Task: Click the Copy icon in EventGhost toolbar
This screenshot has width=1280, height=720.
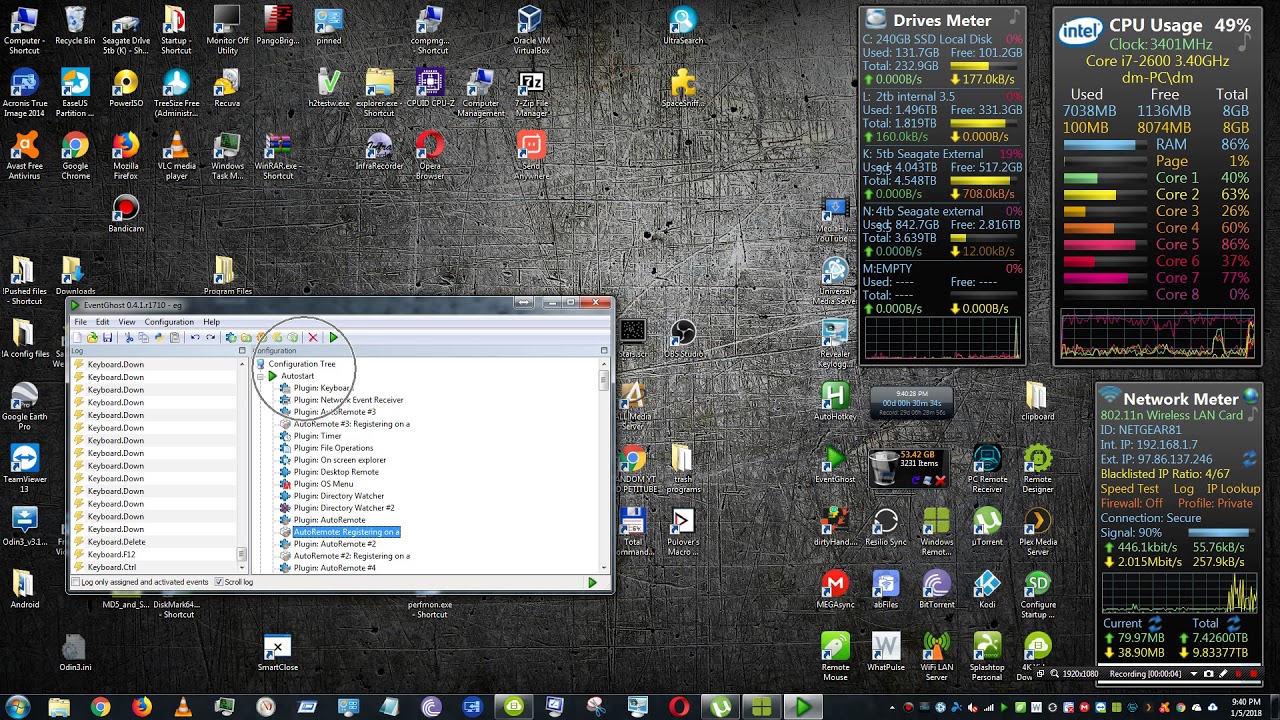Action: 143,338
